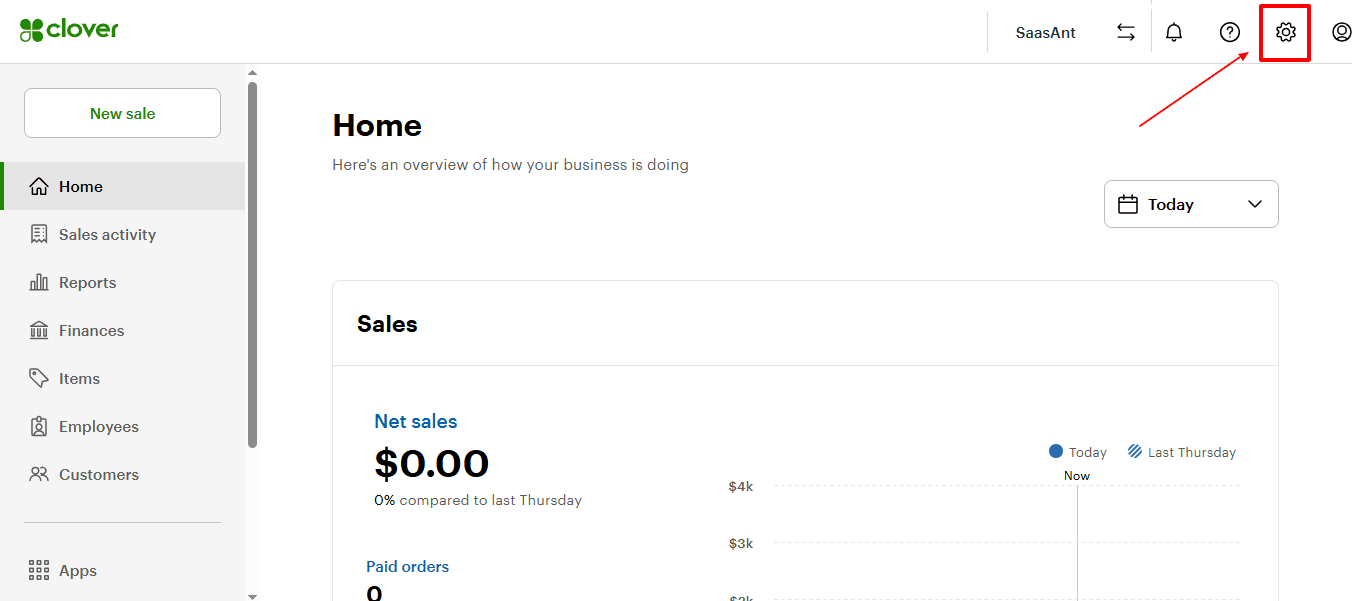
Task: Click the Apps grid icon
Action: [39, 571]
